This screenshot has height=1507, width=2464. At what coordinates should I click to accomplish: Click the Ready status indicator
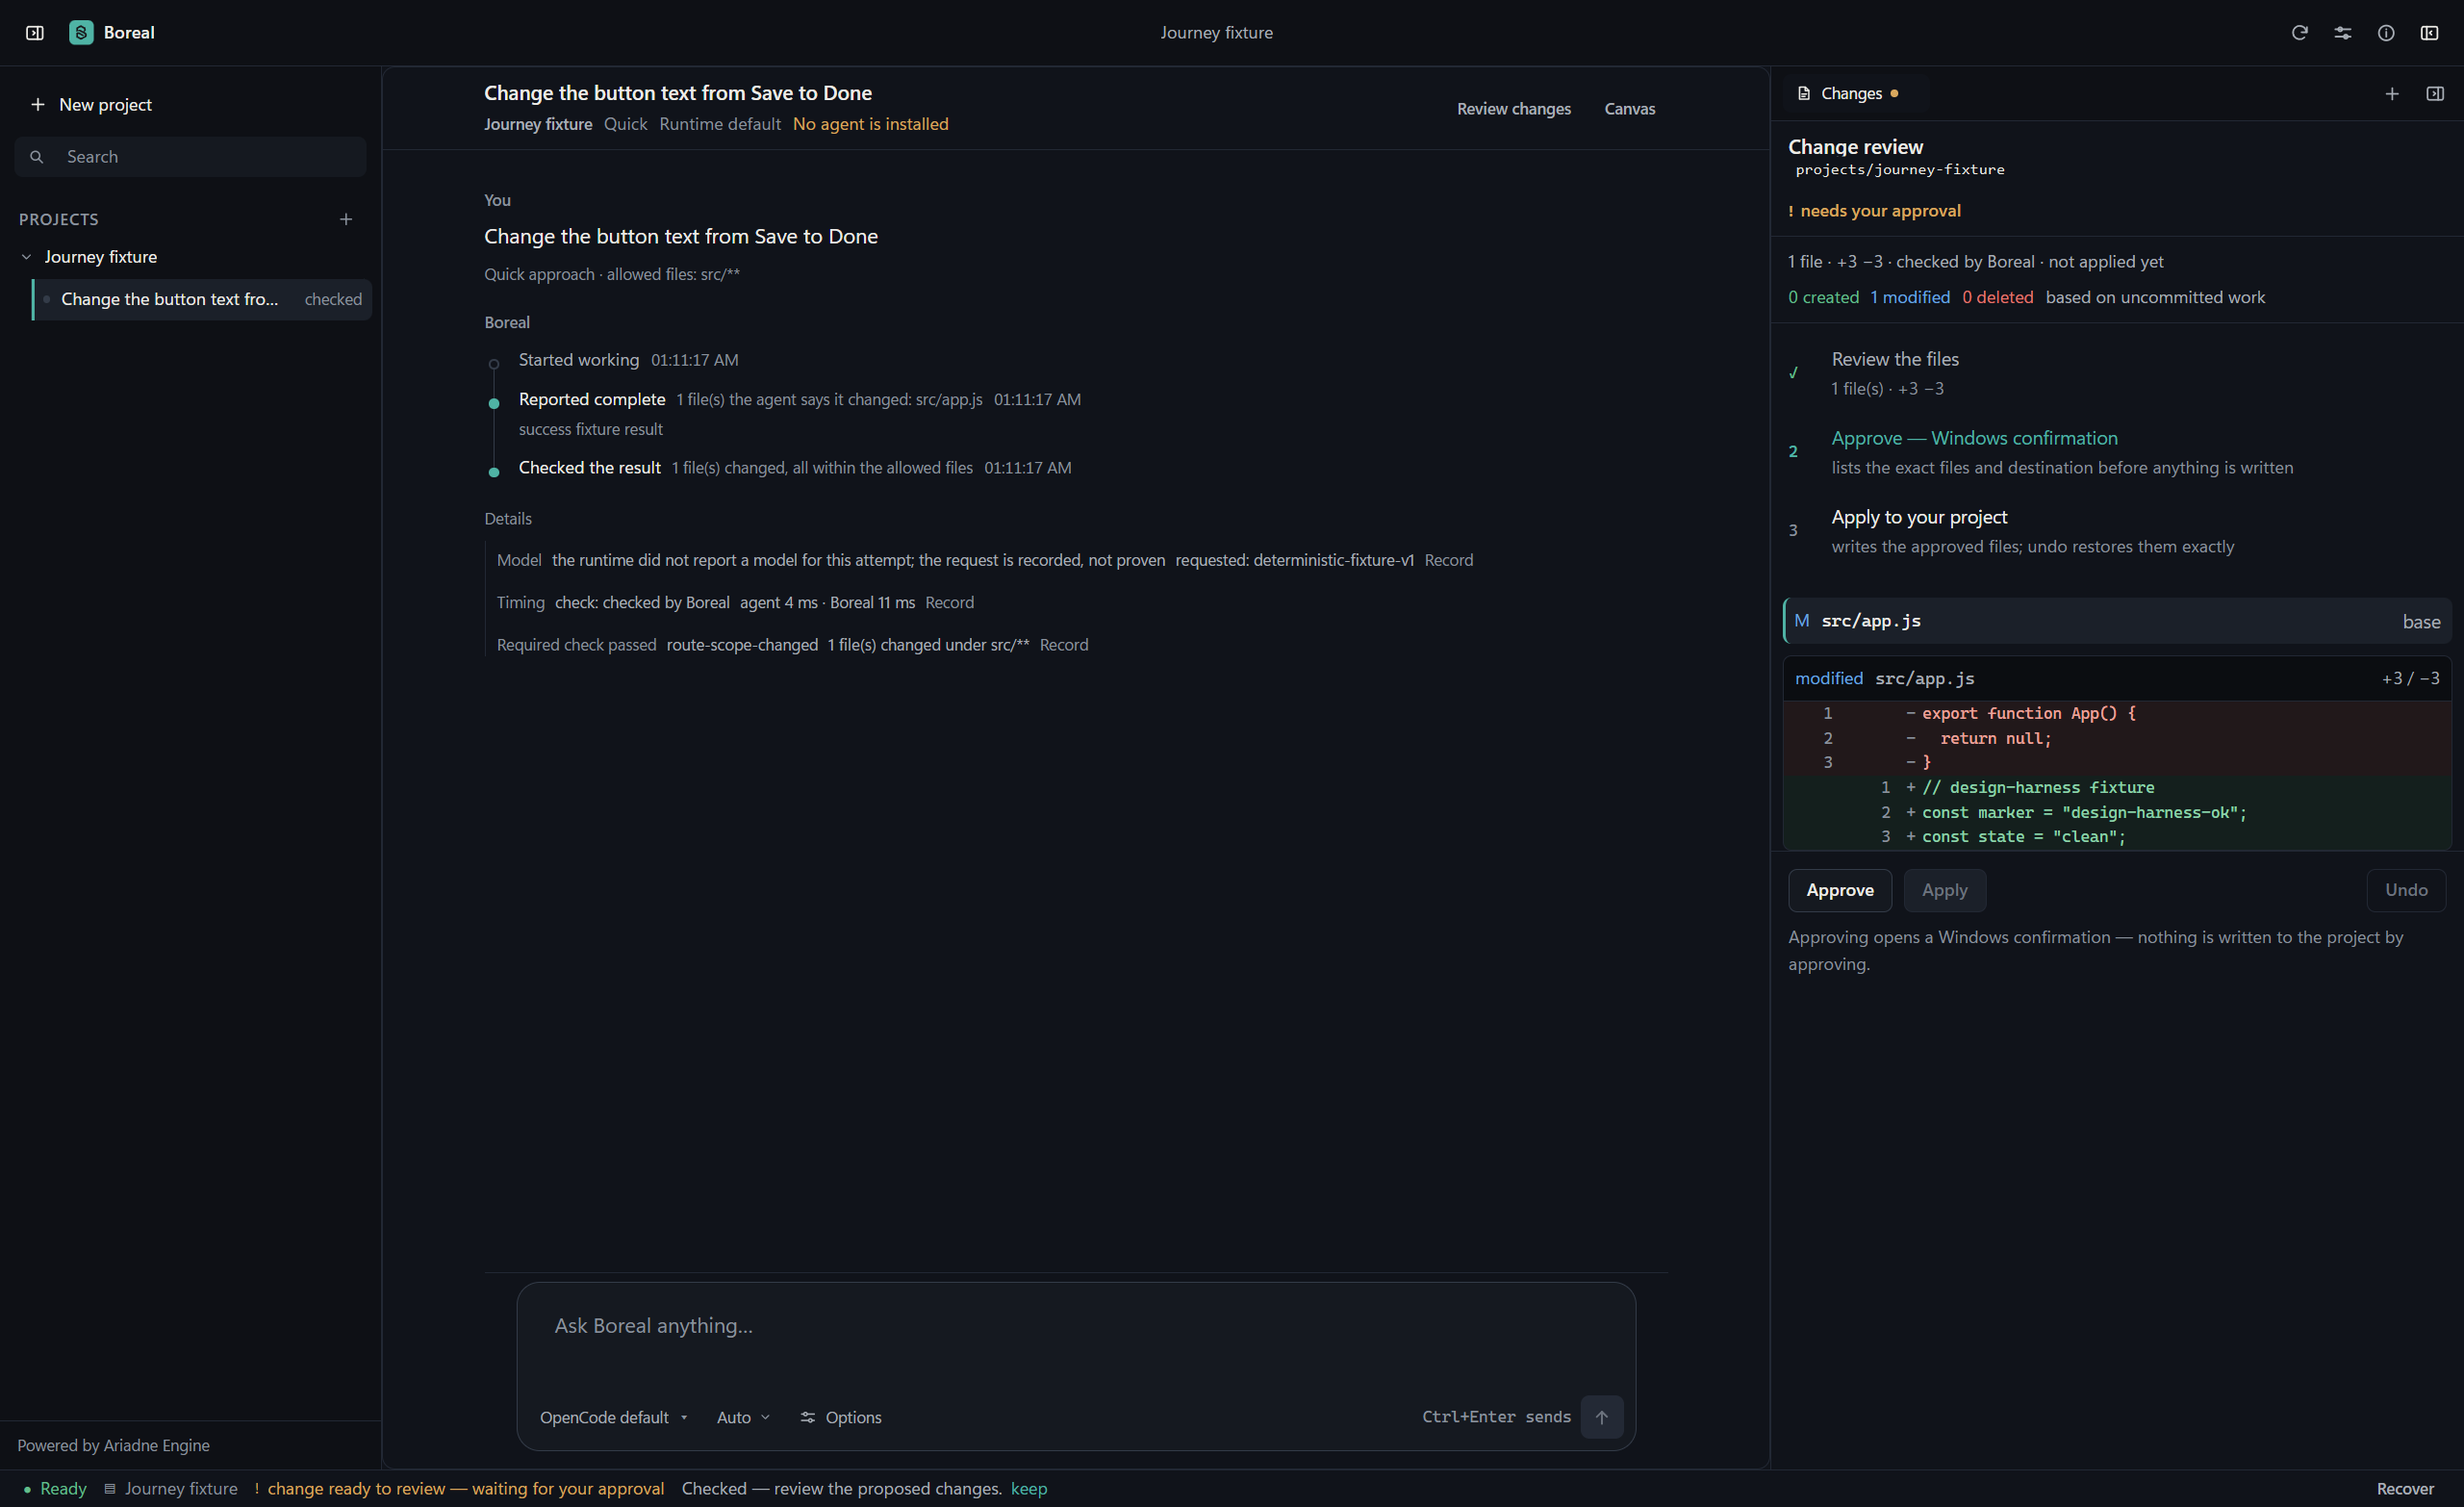click(x=55, y=1489)
